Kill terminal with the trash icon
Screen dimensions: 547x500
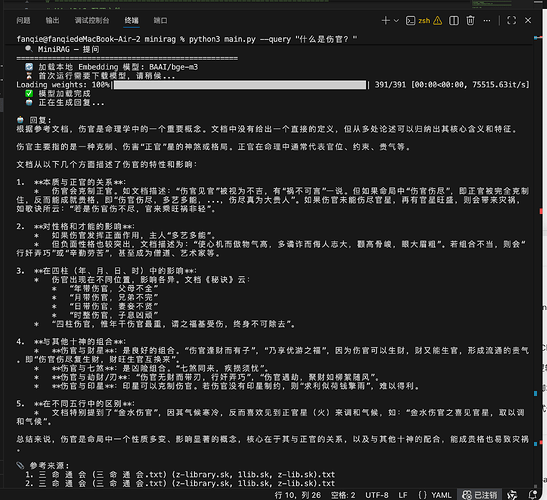click(x=470, y=21)
